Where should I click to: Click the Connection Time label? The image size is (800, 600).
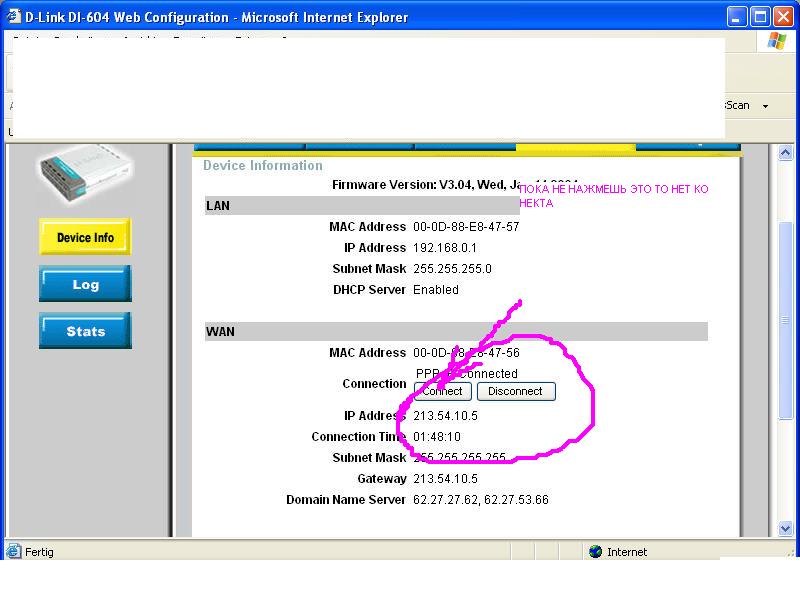[x=359, y=437]
